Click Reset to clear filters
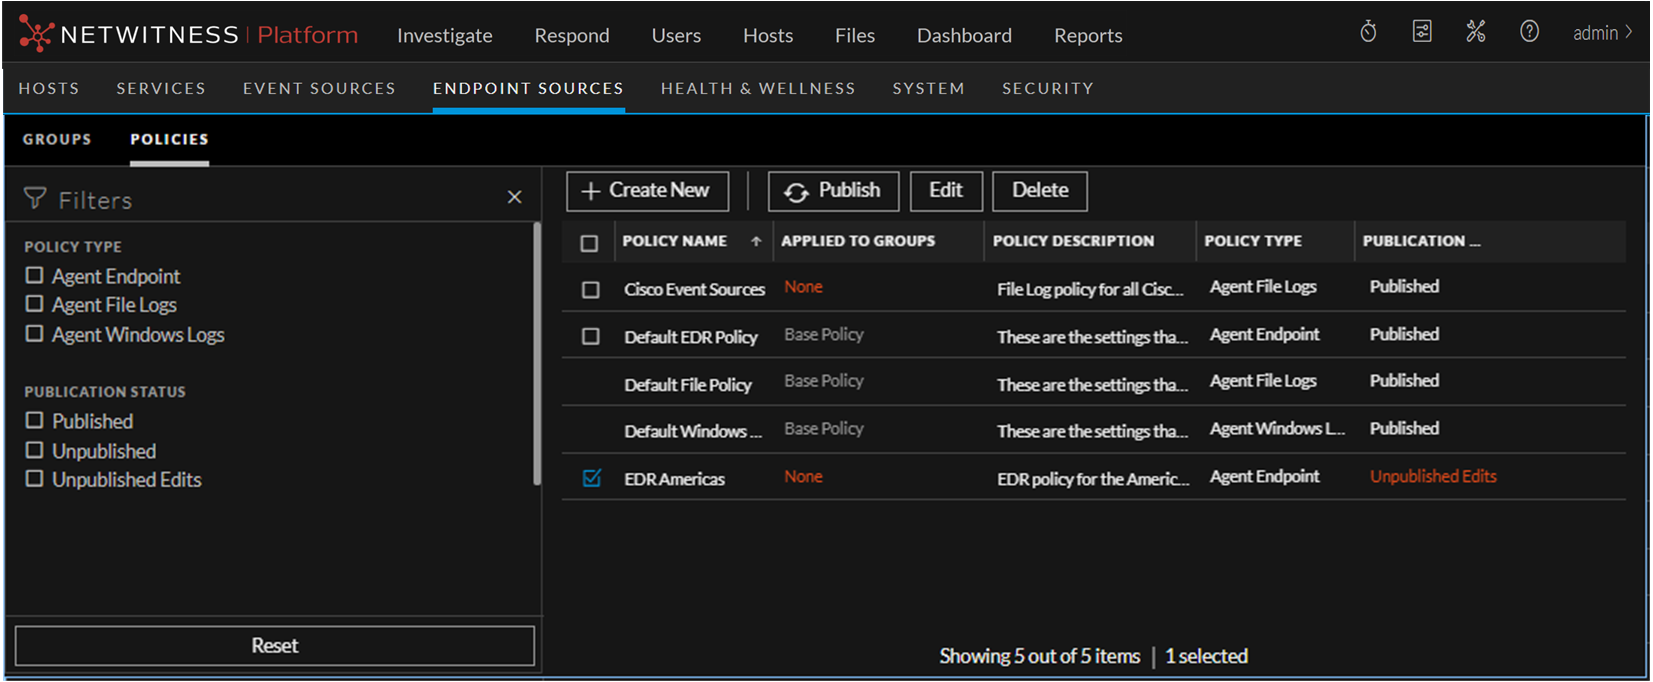Image resolution: width=1653 pixels, height=682 pixels. 274,646
